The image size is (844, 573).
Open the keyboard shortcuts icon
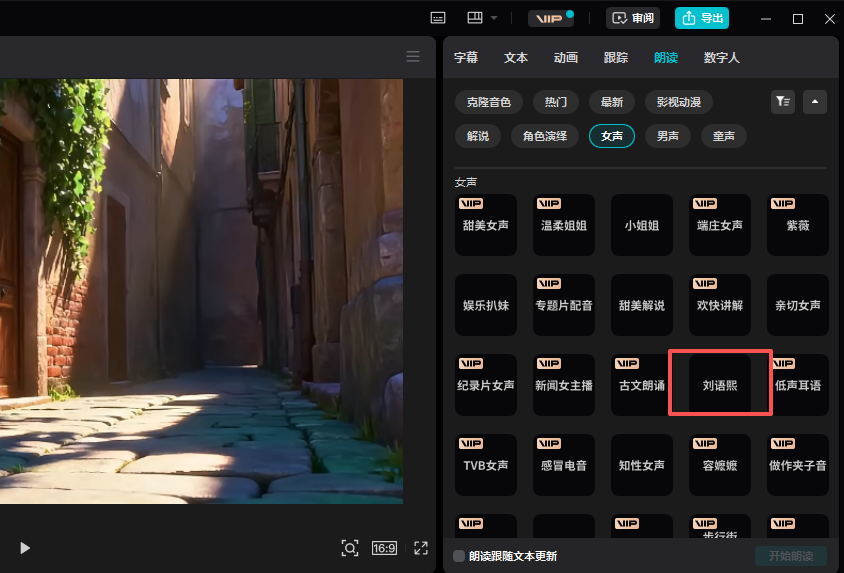point(437,18)
